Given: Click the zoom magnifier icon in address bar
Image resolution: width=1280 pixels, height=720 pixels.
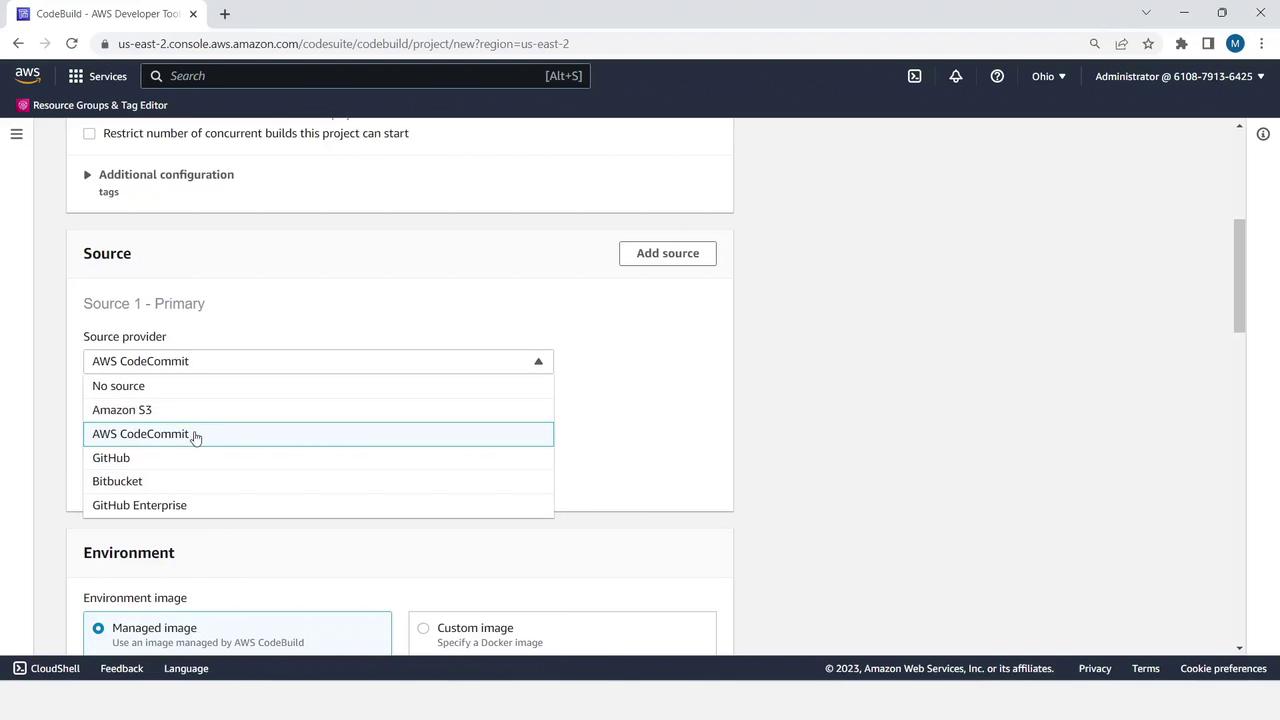Looking at the screenshot, I should pos(1094,44).
